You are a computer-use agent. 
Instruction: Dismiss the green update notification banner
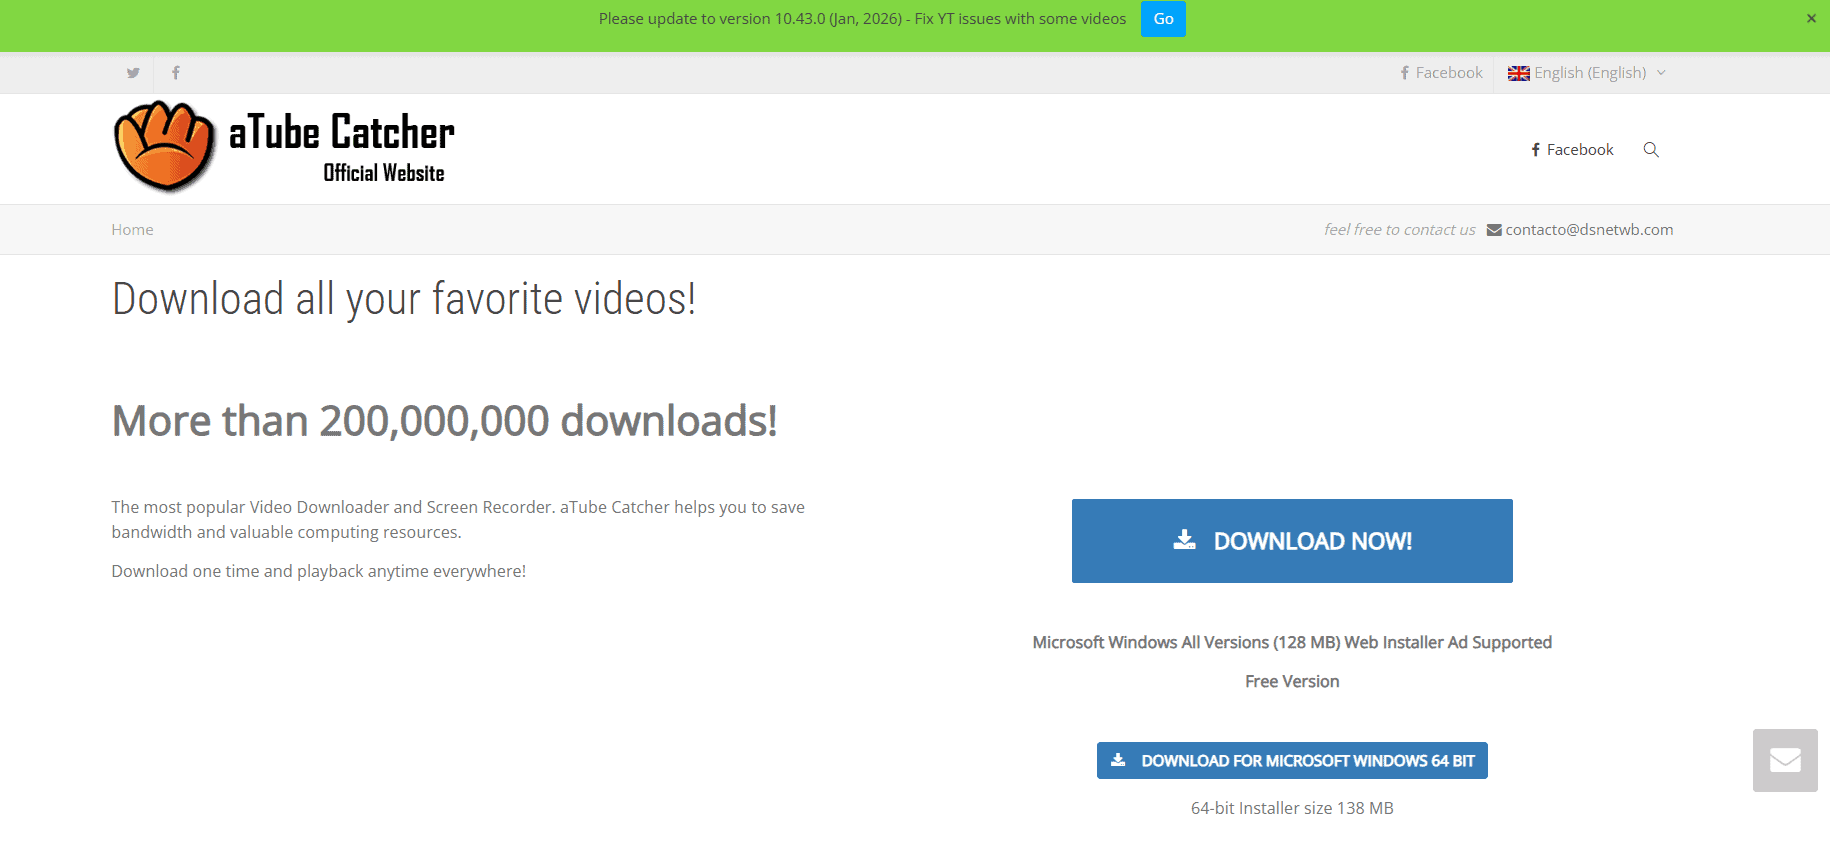tap(1811, 18)
